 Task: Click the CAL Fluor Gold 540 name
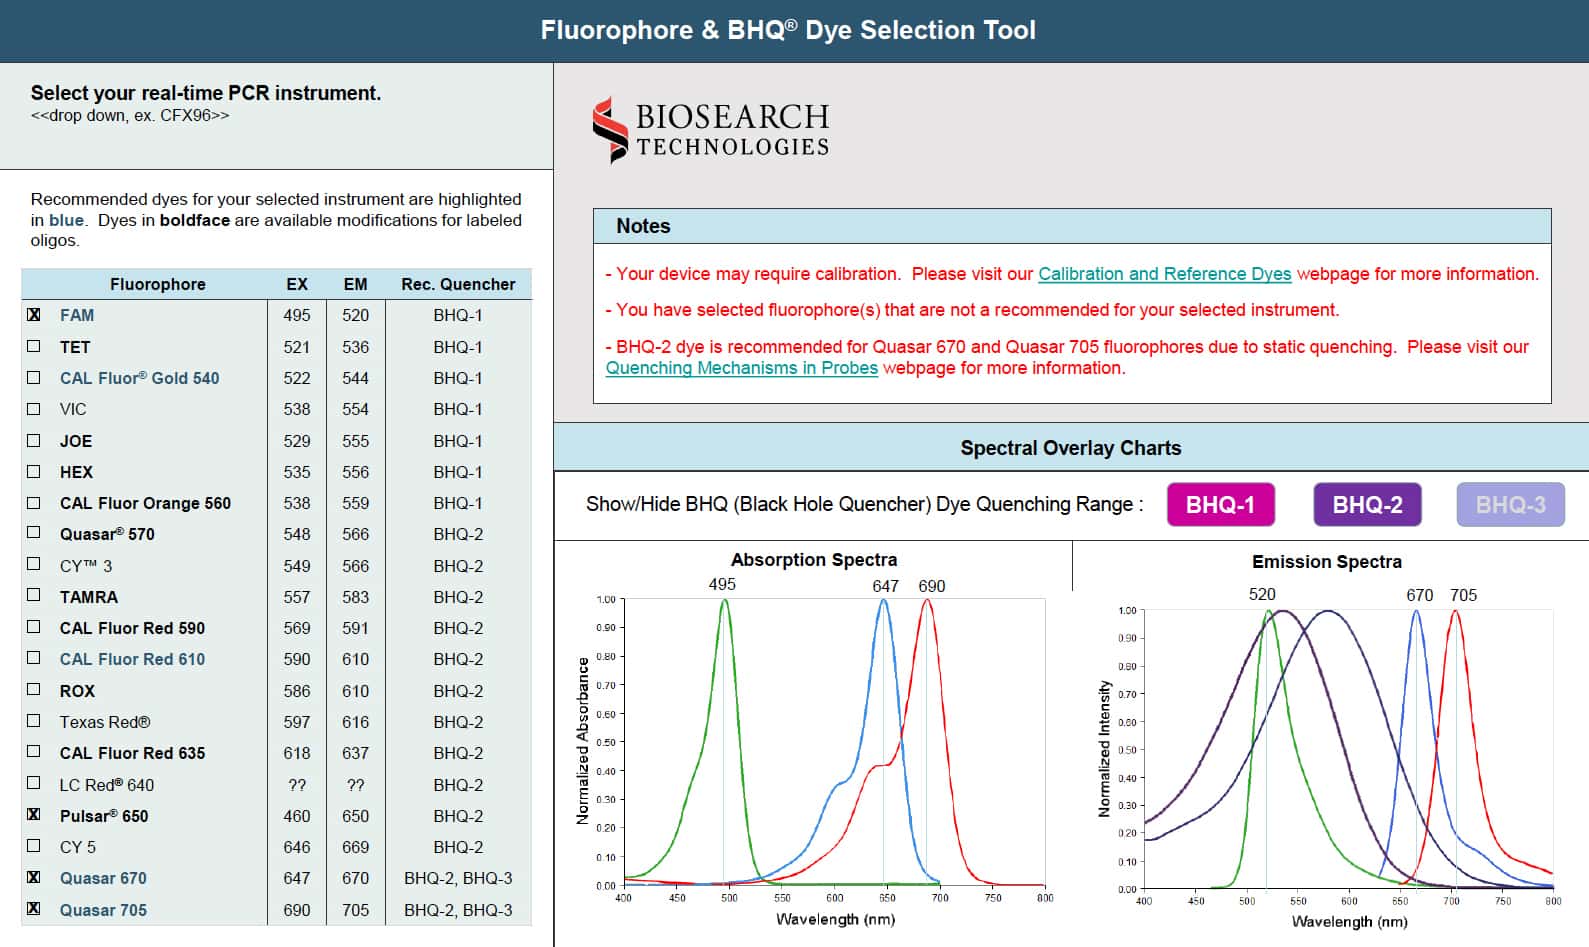pyautogui.click(x=139, y=378)
